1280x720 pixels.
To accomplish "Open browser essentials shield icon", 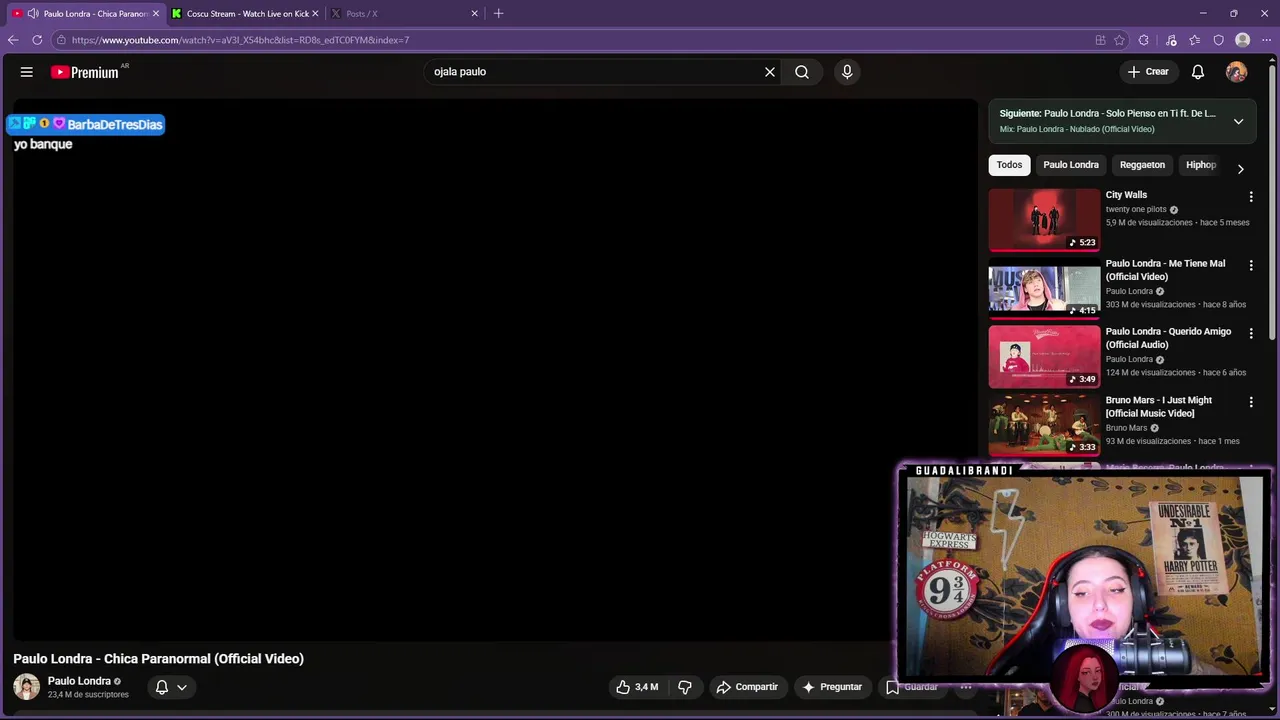I will 1218,40.
